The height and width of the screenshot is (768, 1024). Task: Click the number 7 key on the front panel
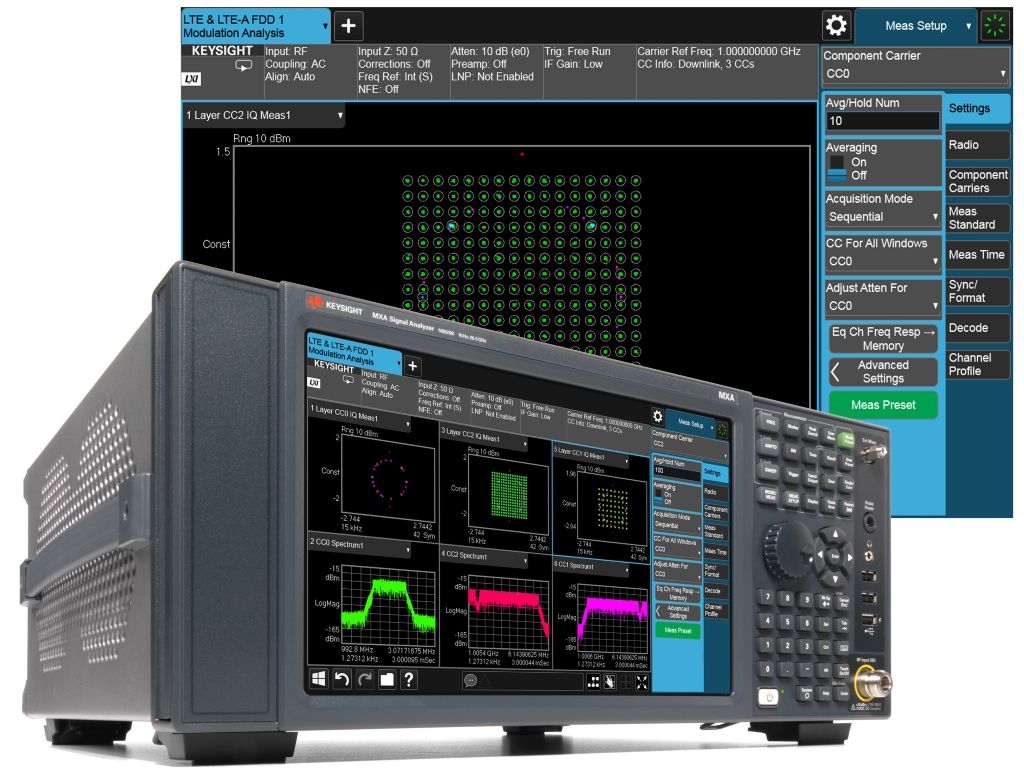click(x=767, y=596)
